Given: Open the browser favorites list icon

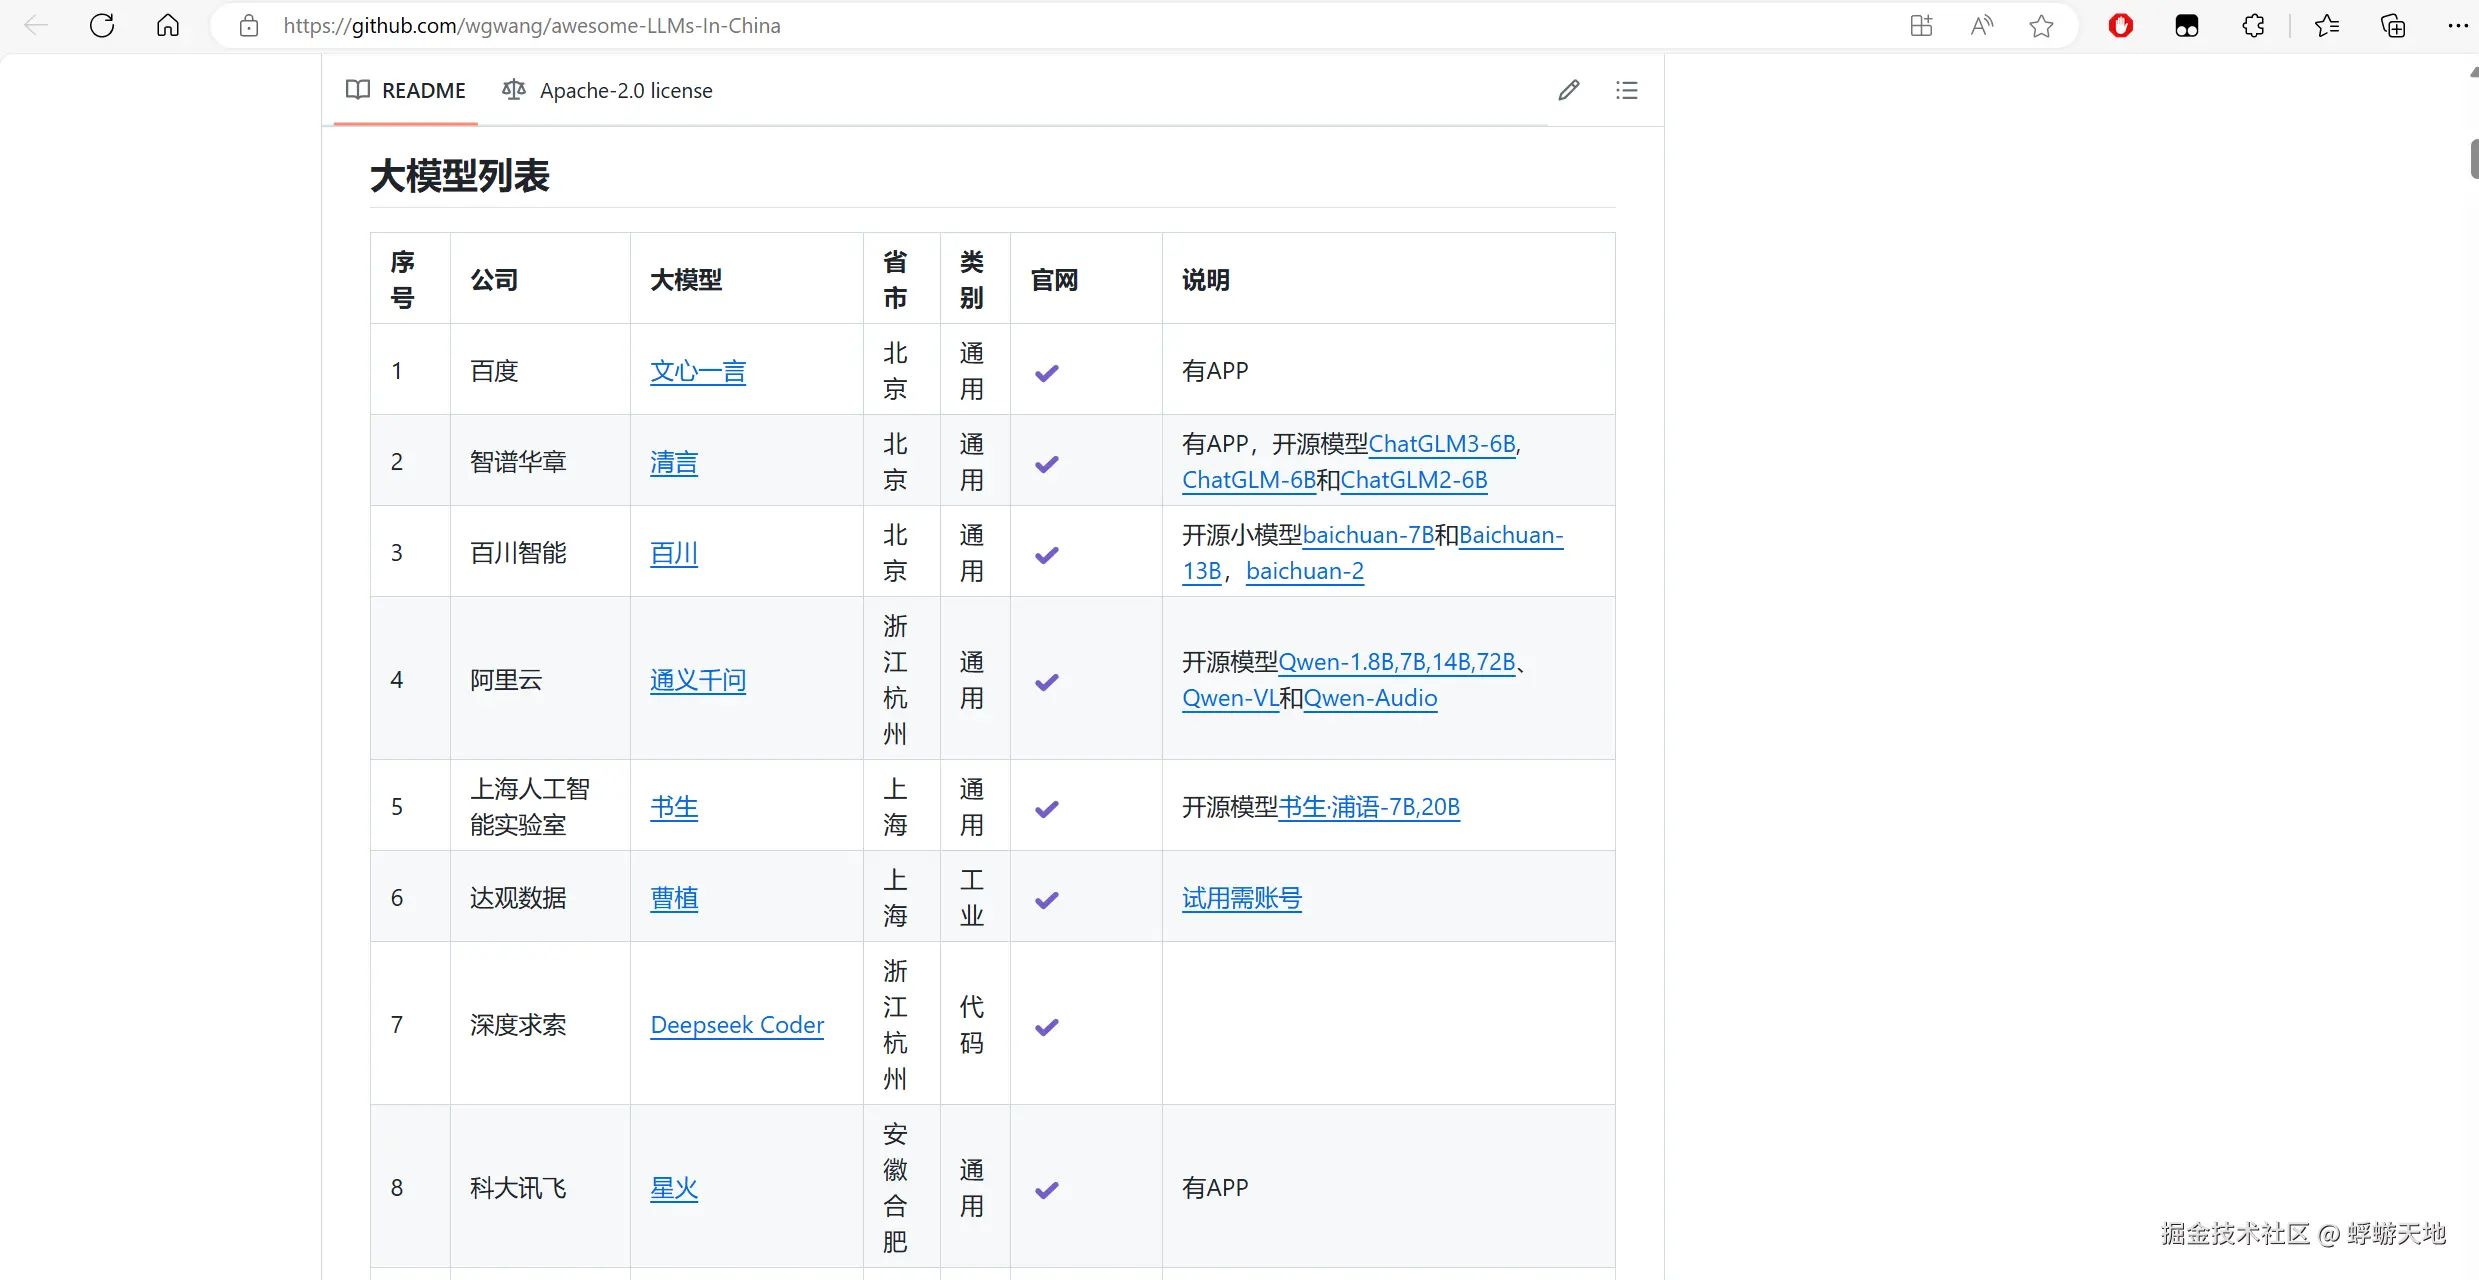Looking at the screenshot, I should [2327, 26].
